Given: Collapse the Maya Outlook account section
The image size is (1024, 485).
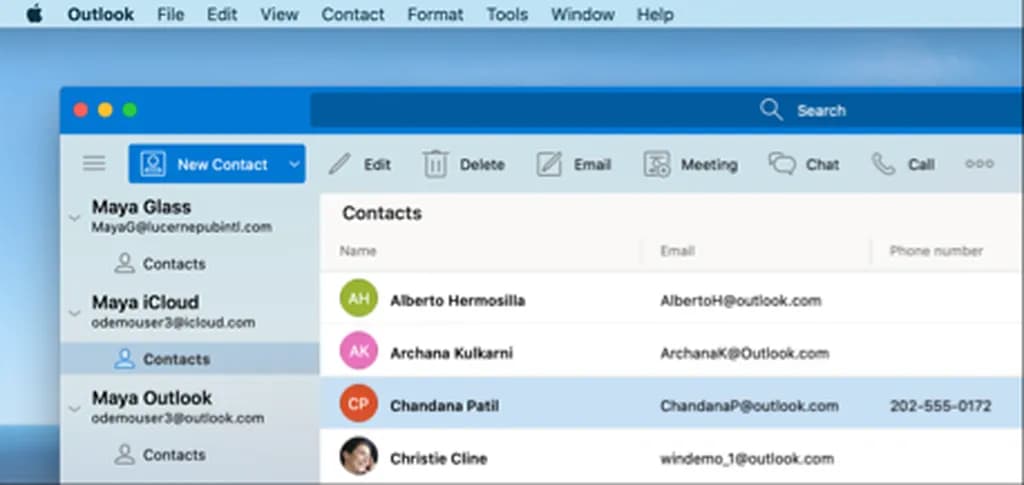Looking at the screenshot, I should [x=73, y=408].
